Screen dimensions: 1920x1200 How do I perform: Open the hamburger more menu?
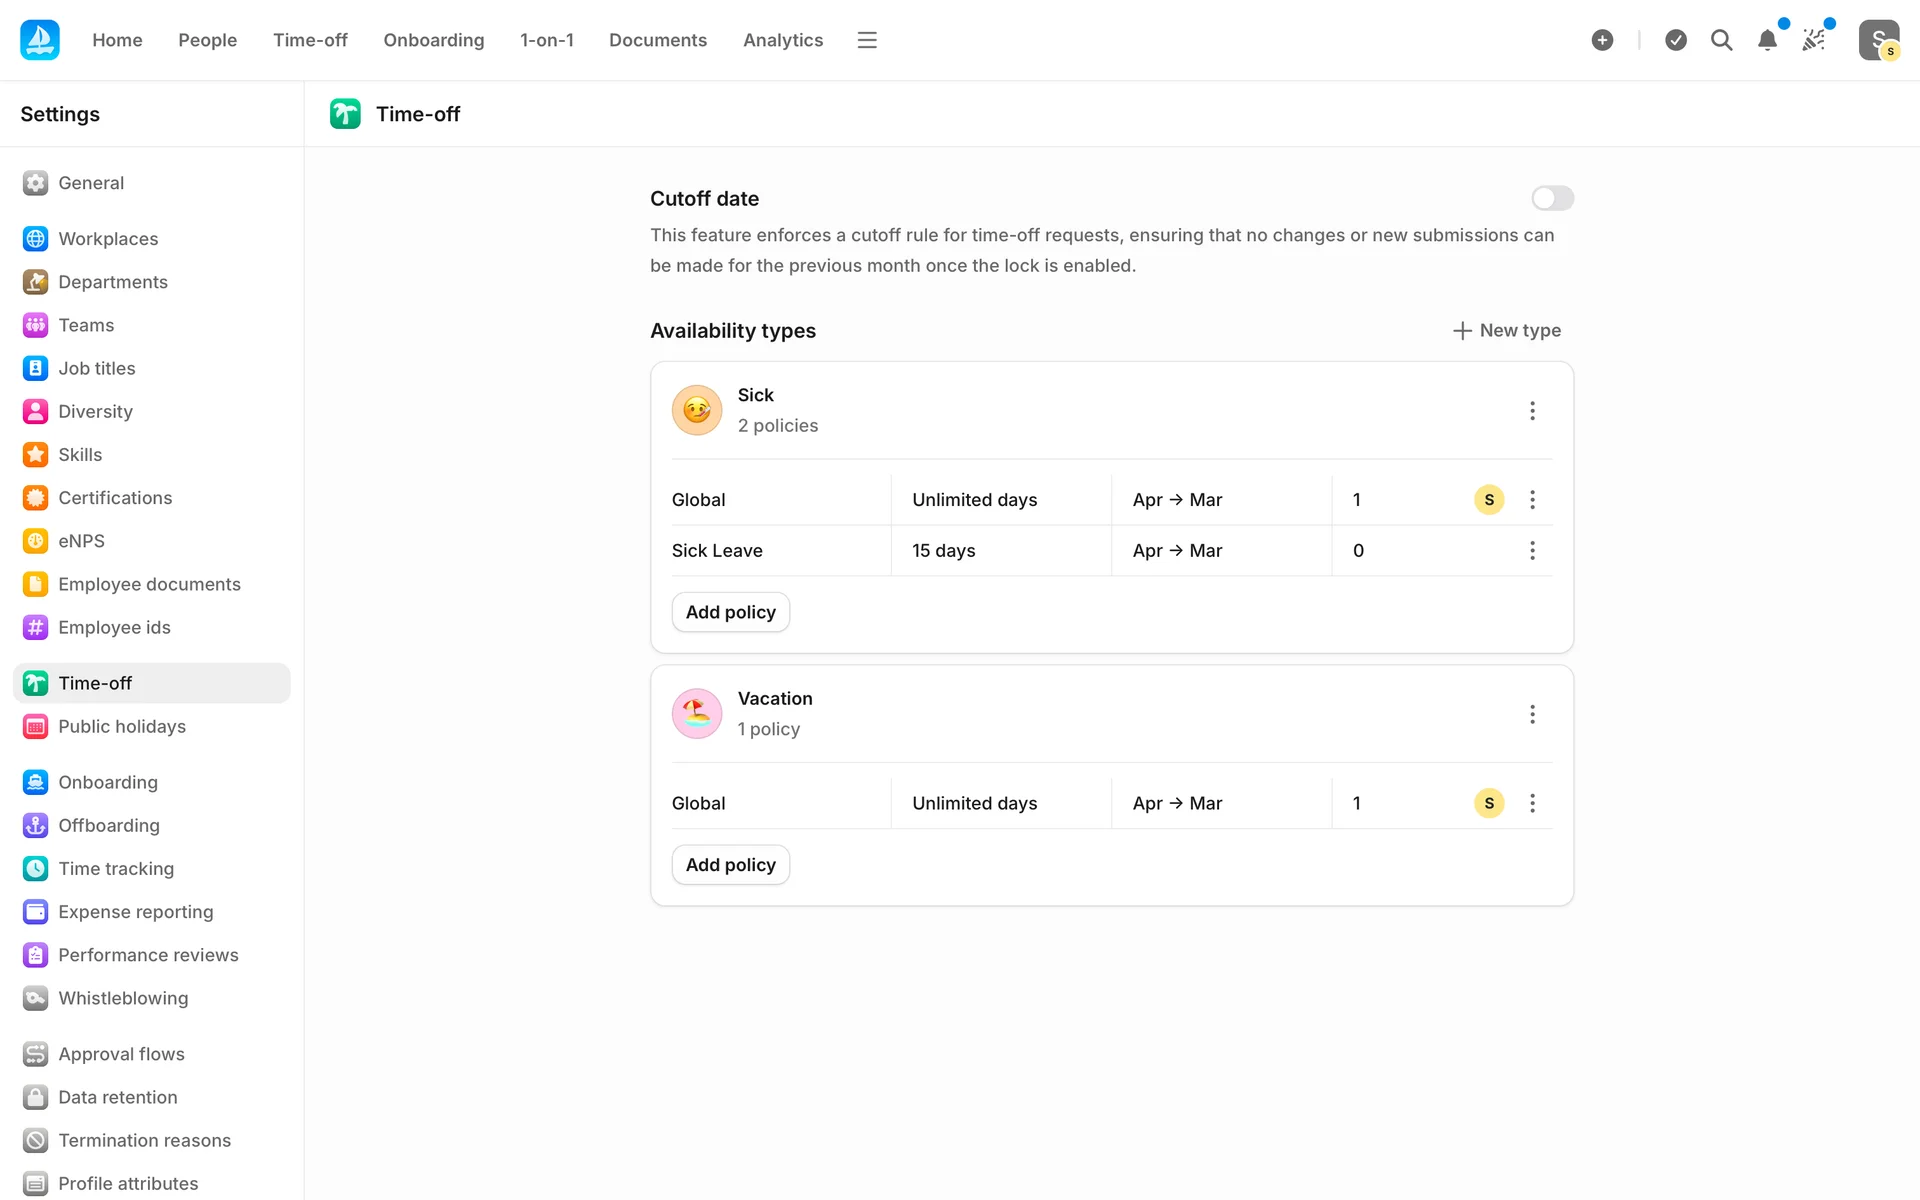[867, 40]
